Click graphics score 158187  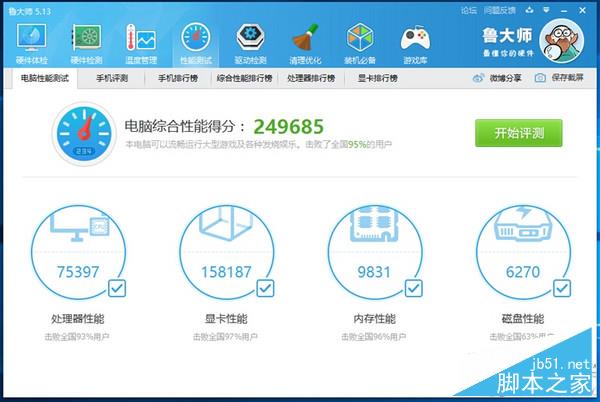tap(227, 272)
